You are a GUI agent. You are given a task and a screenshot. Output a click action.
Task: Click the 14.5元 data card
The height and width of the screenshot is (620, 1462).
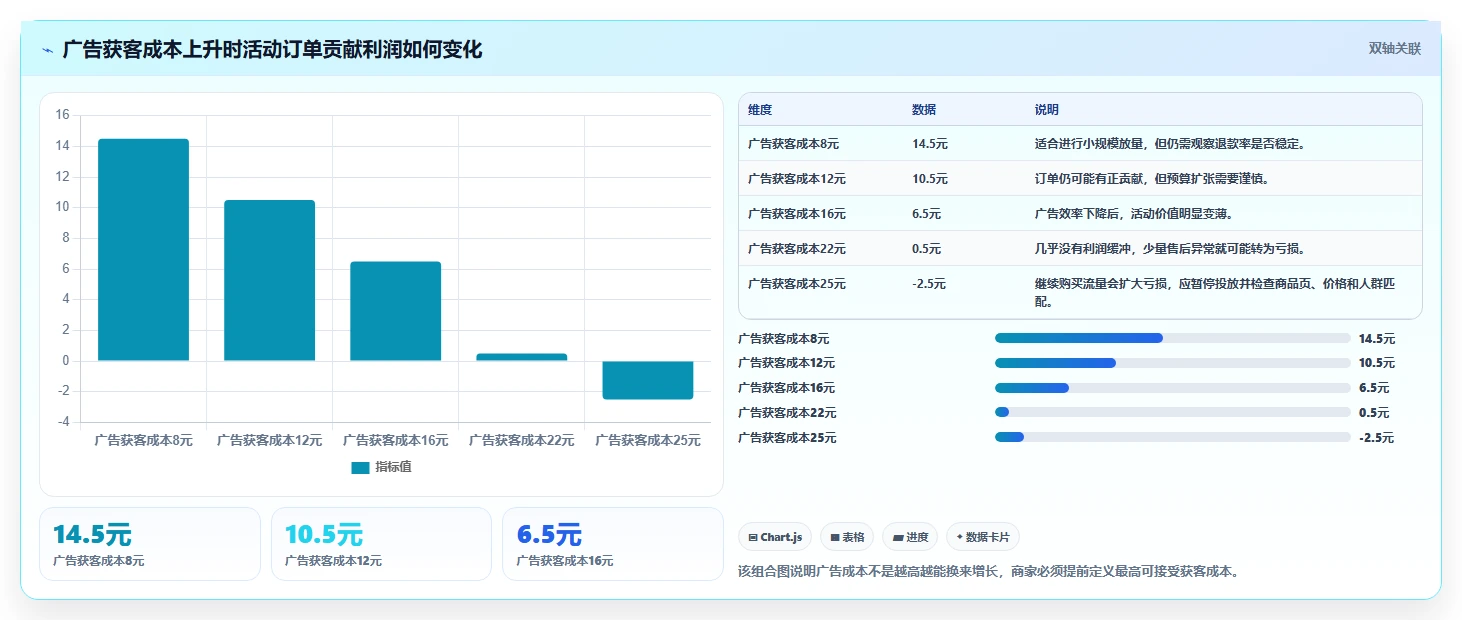(x=150, y=543)
